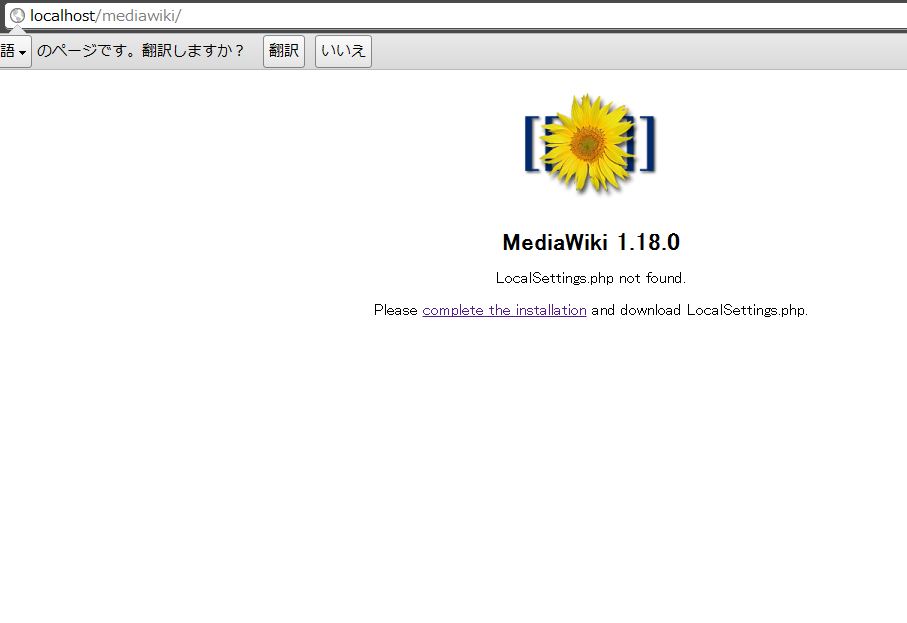Click the orange center of the sunflower
907x623 pixels.
pos(588,143)
